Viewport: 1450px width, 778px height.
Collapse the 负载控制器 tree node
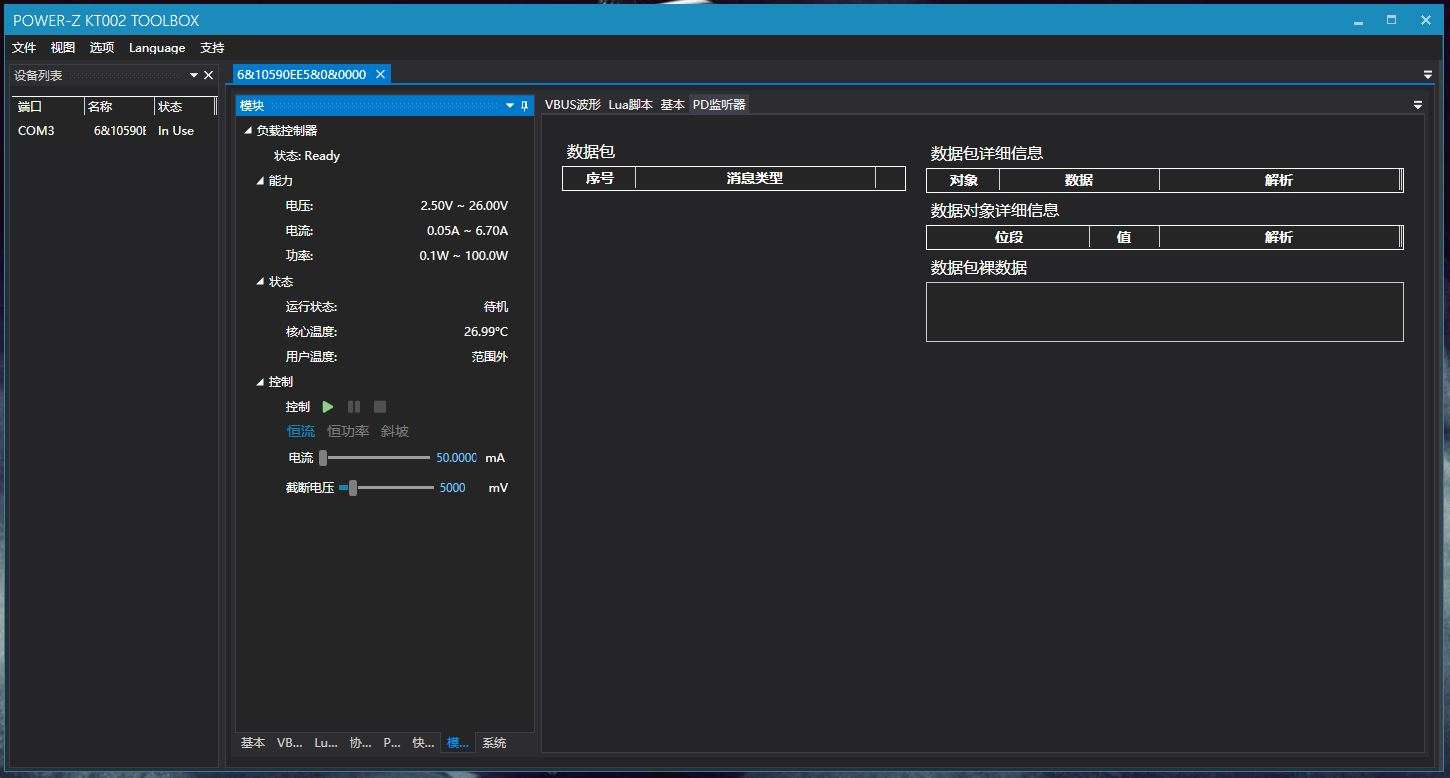click(x=248, y=131)
